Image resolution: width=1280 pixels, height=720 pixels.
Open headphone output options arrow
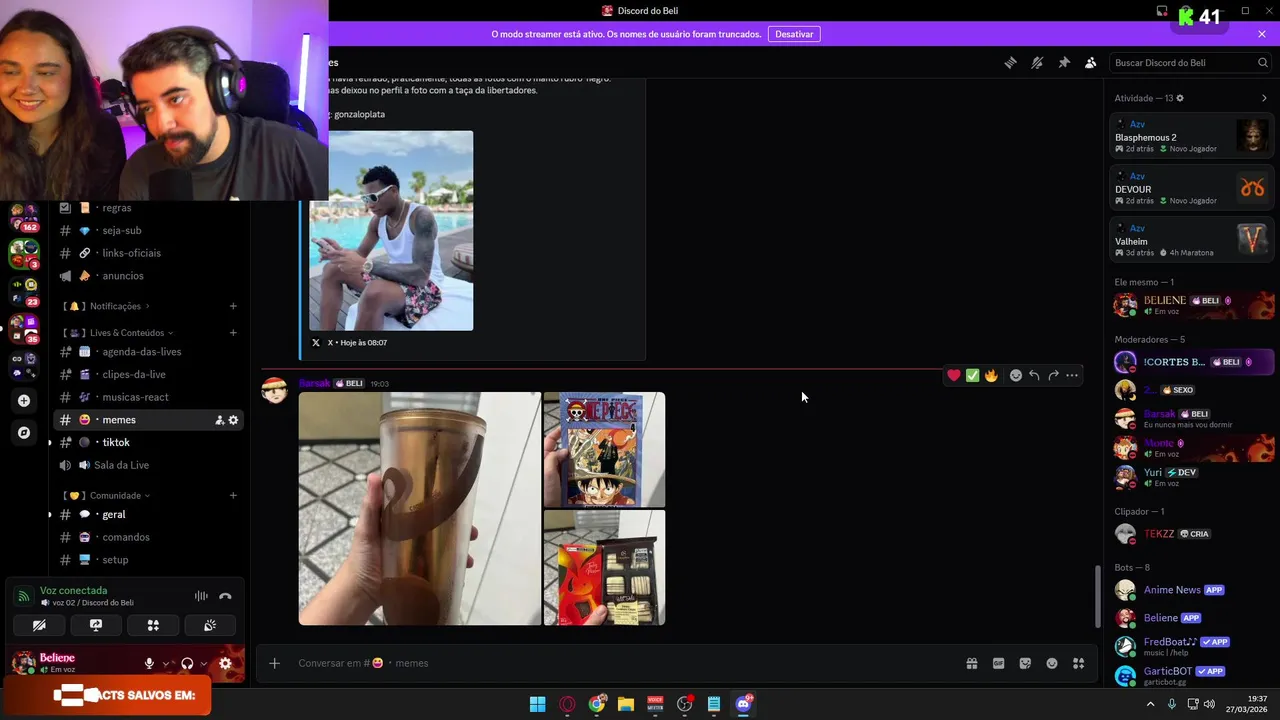[204, 663]
